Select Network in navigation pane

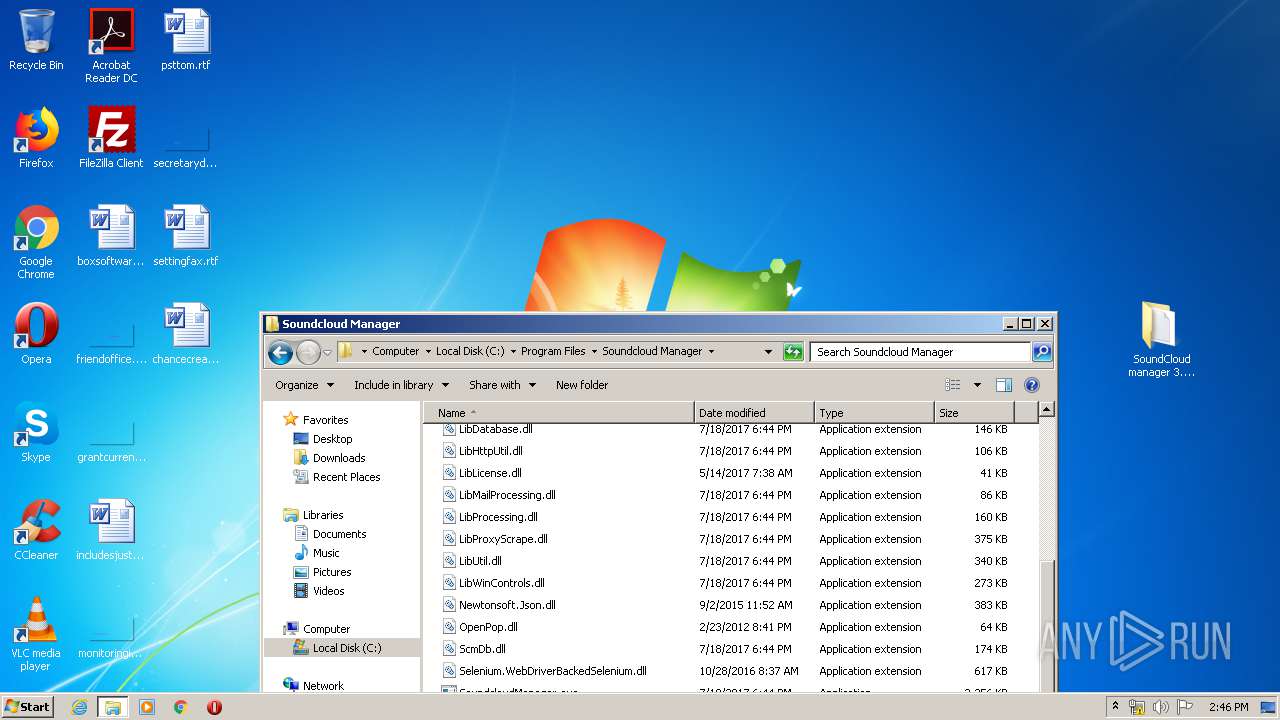323,686
